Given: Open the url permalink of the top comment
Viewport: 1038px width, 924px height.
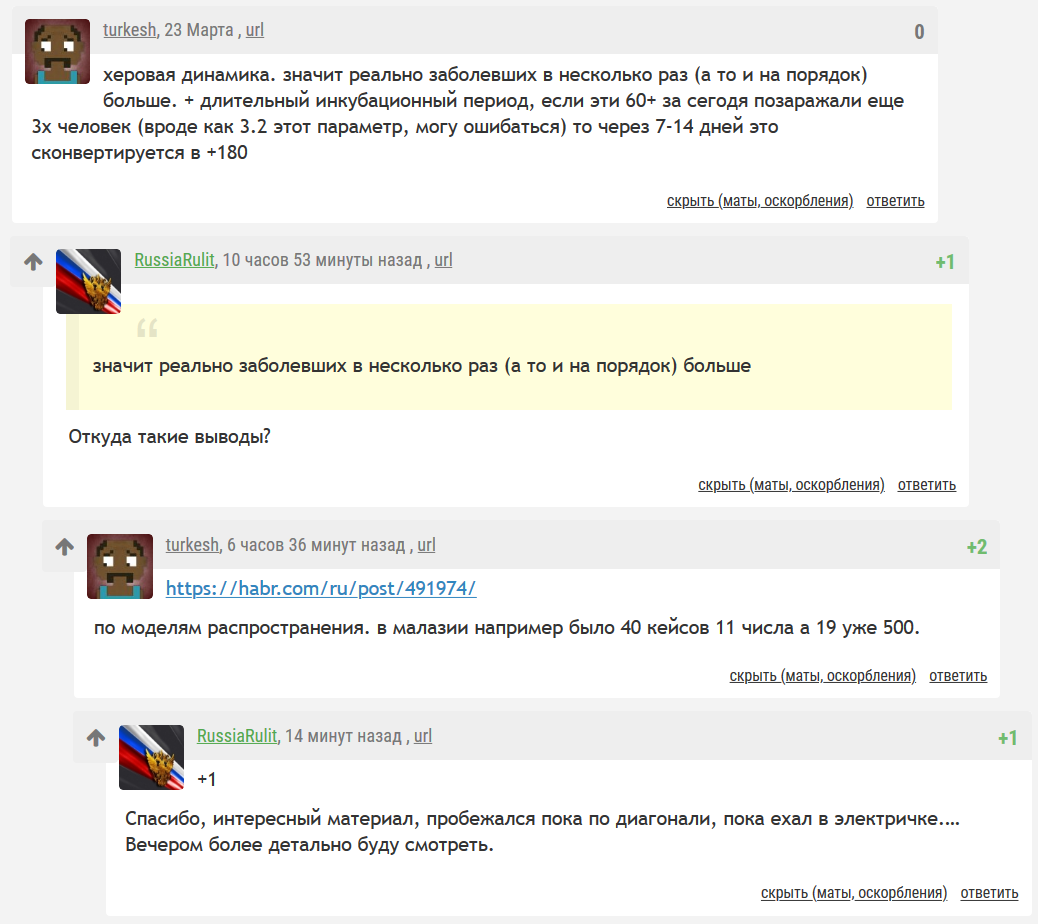Looking at the screenshot, I should tap(255, 30).
